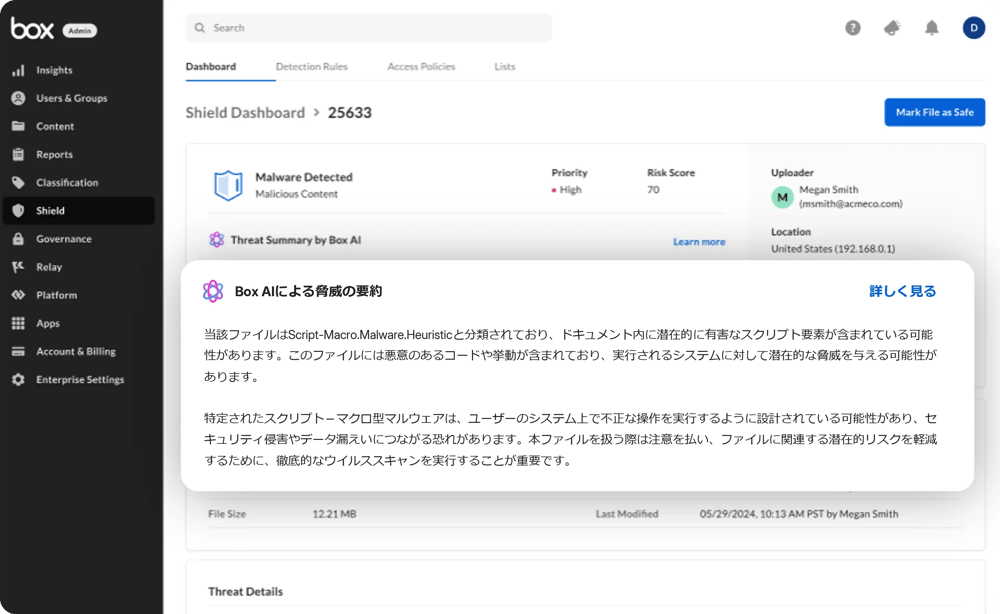Image resolution: width=1000 pixels, height=614 pixels.
Task: Open the help question mark icon
Action: (x=853, y=28)
